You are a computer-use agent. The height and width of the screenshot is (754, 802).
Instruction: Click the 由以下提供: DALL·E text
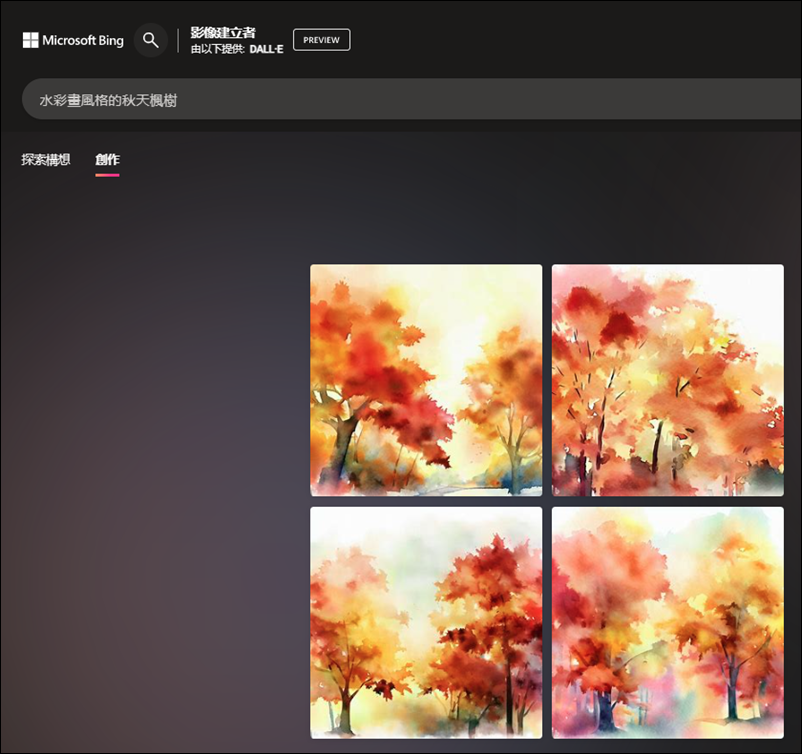point(237,49)
